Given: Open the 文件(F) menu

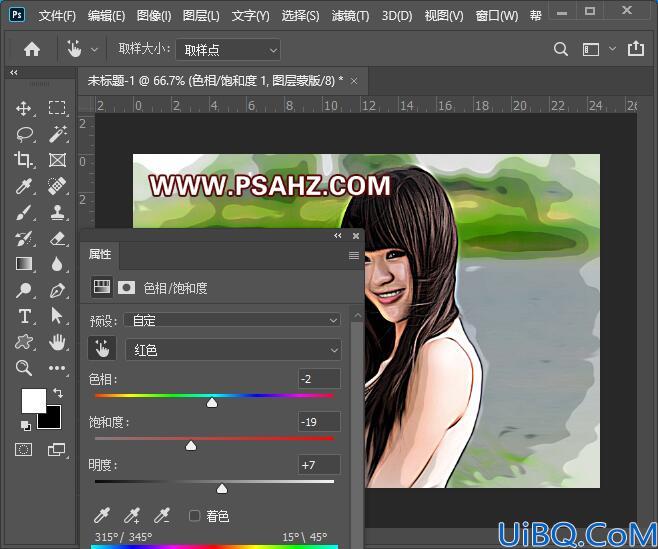Looking at the screenshot, I should pos(57,16).
